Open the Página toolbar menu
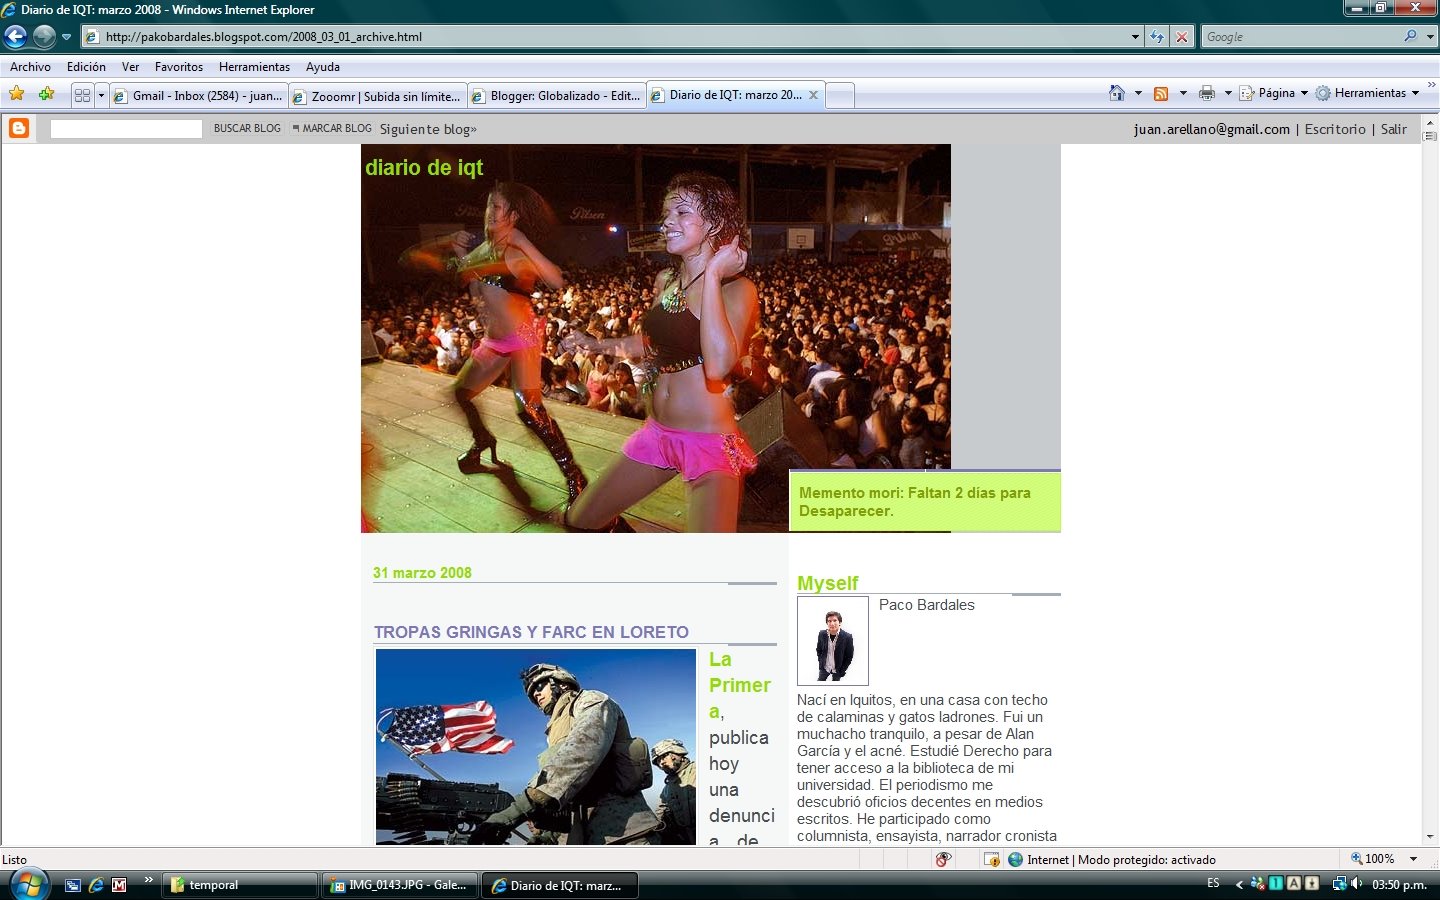The width and height of the screenshot is (1440, 900). tap(1273, 93)
